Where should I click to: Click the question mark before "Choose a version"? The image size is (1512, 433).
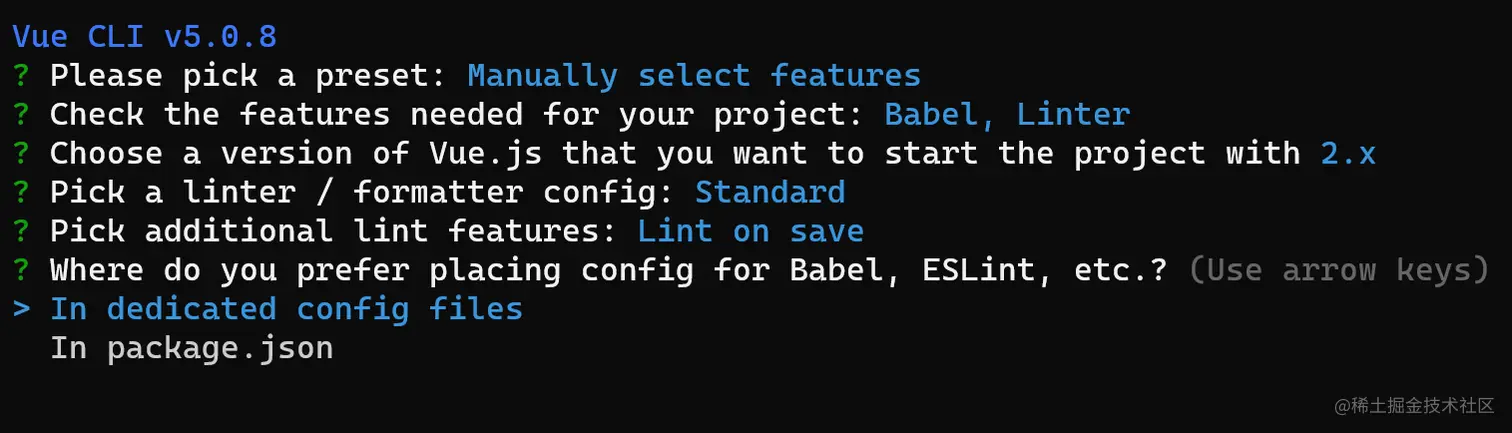[x=21, y=154]
